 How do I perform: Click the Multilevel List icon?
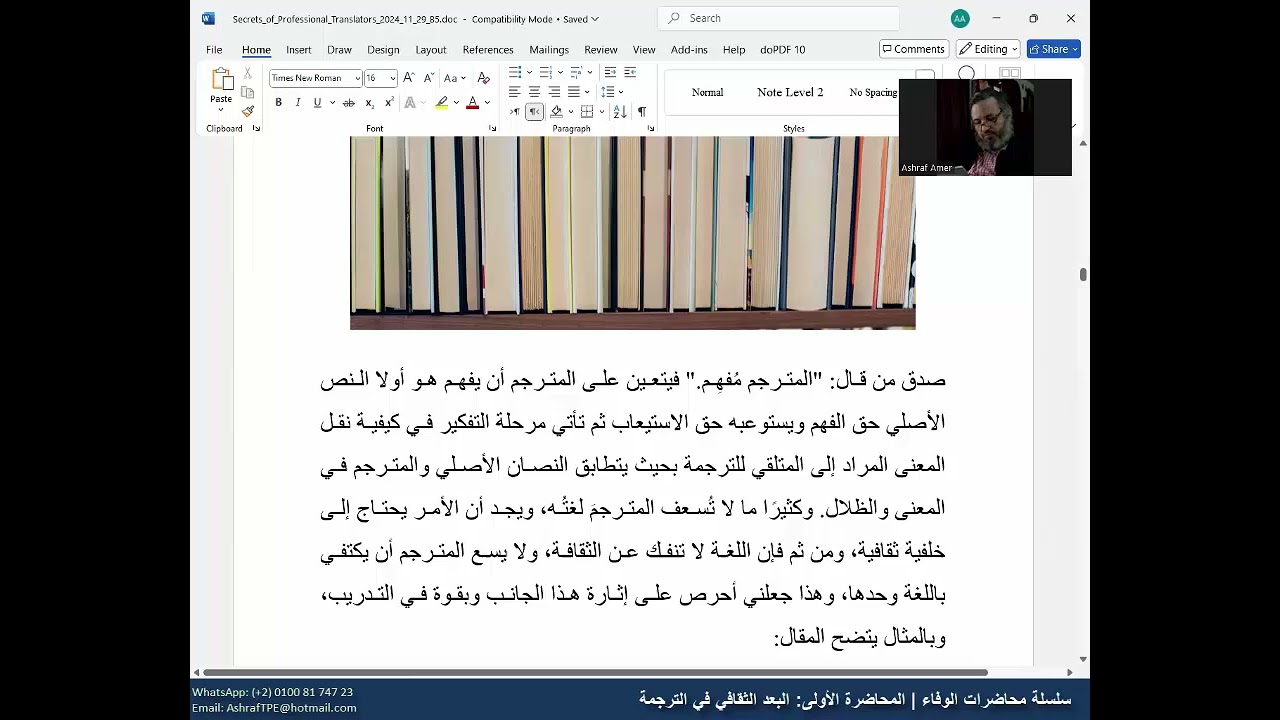pos(575,73)
